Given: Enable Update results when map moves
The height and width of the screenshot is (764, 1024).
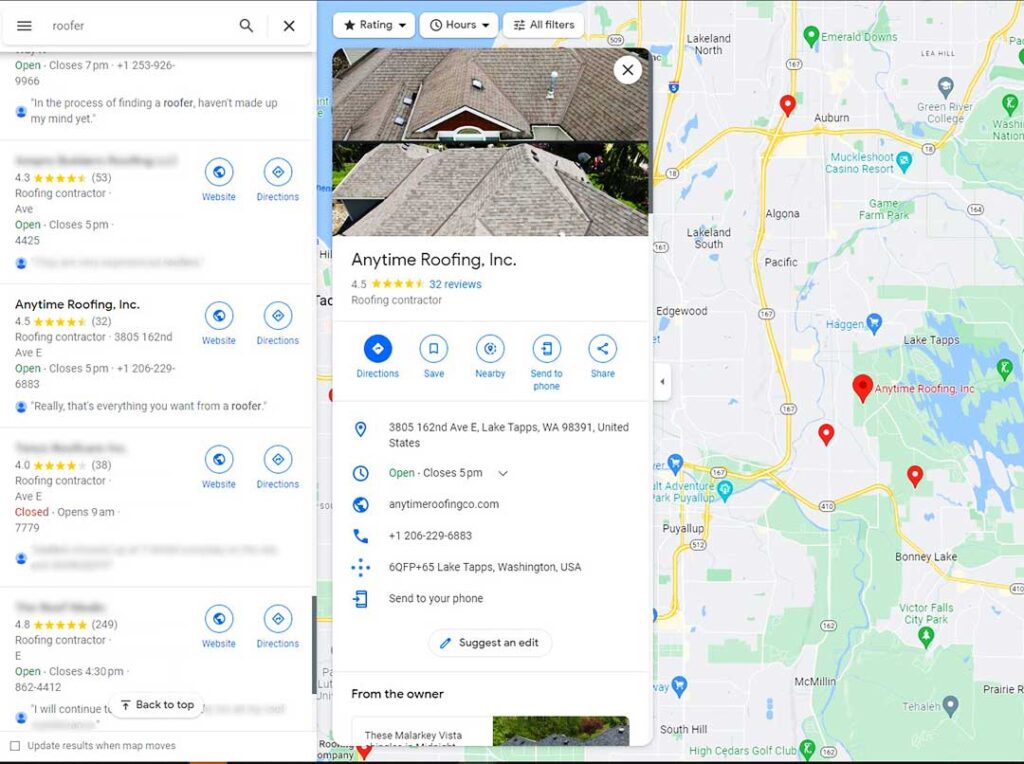Looking at the screenshot, I should pyautogui.click(x=15, y=746).
